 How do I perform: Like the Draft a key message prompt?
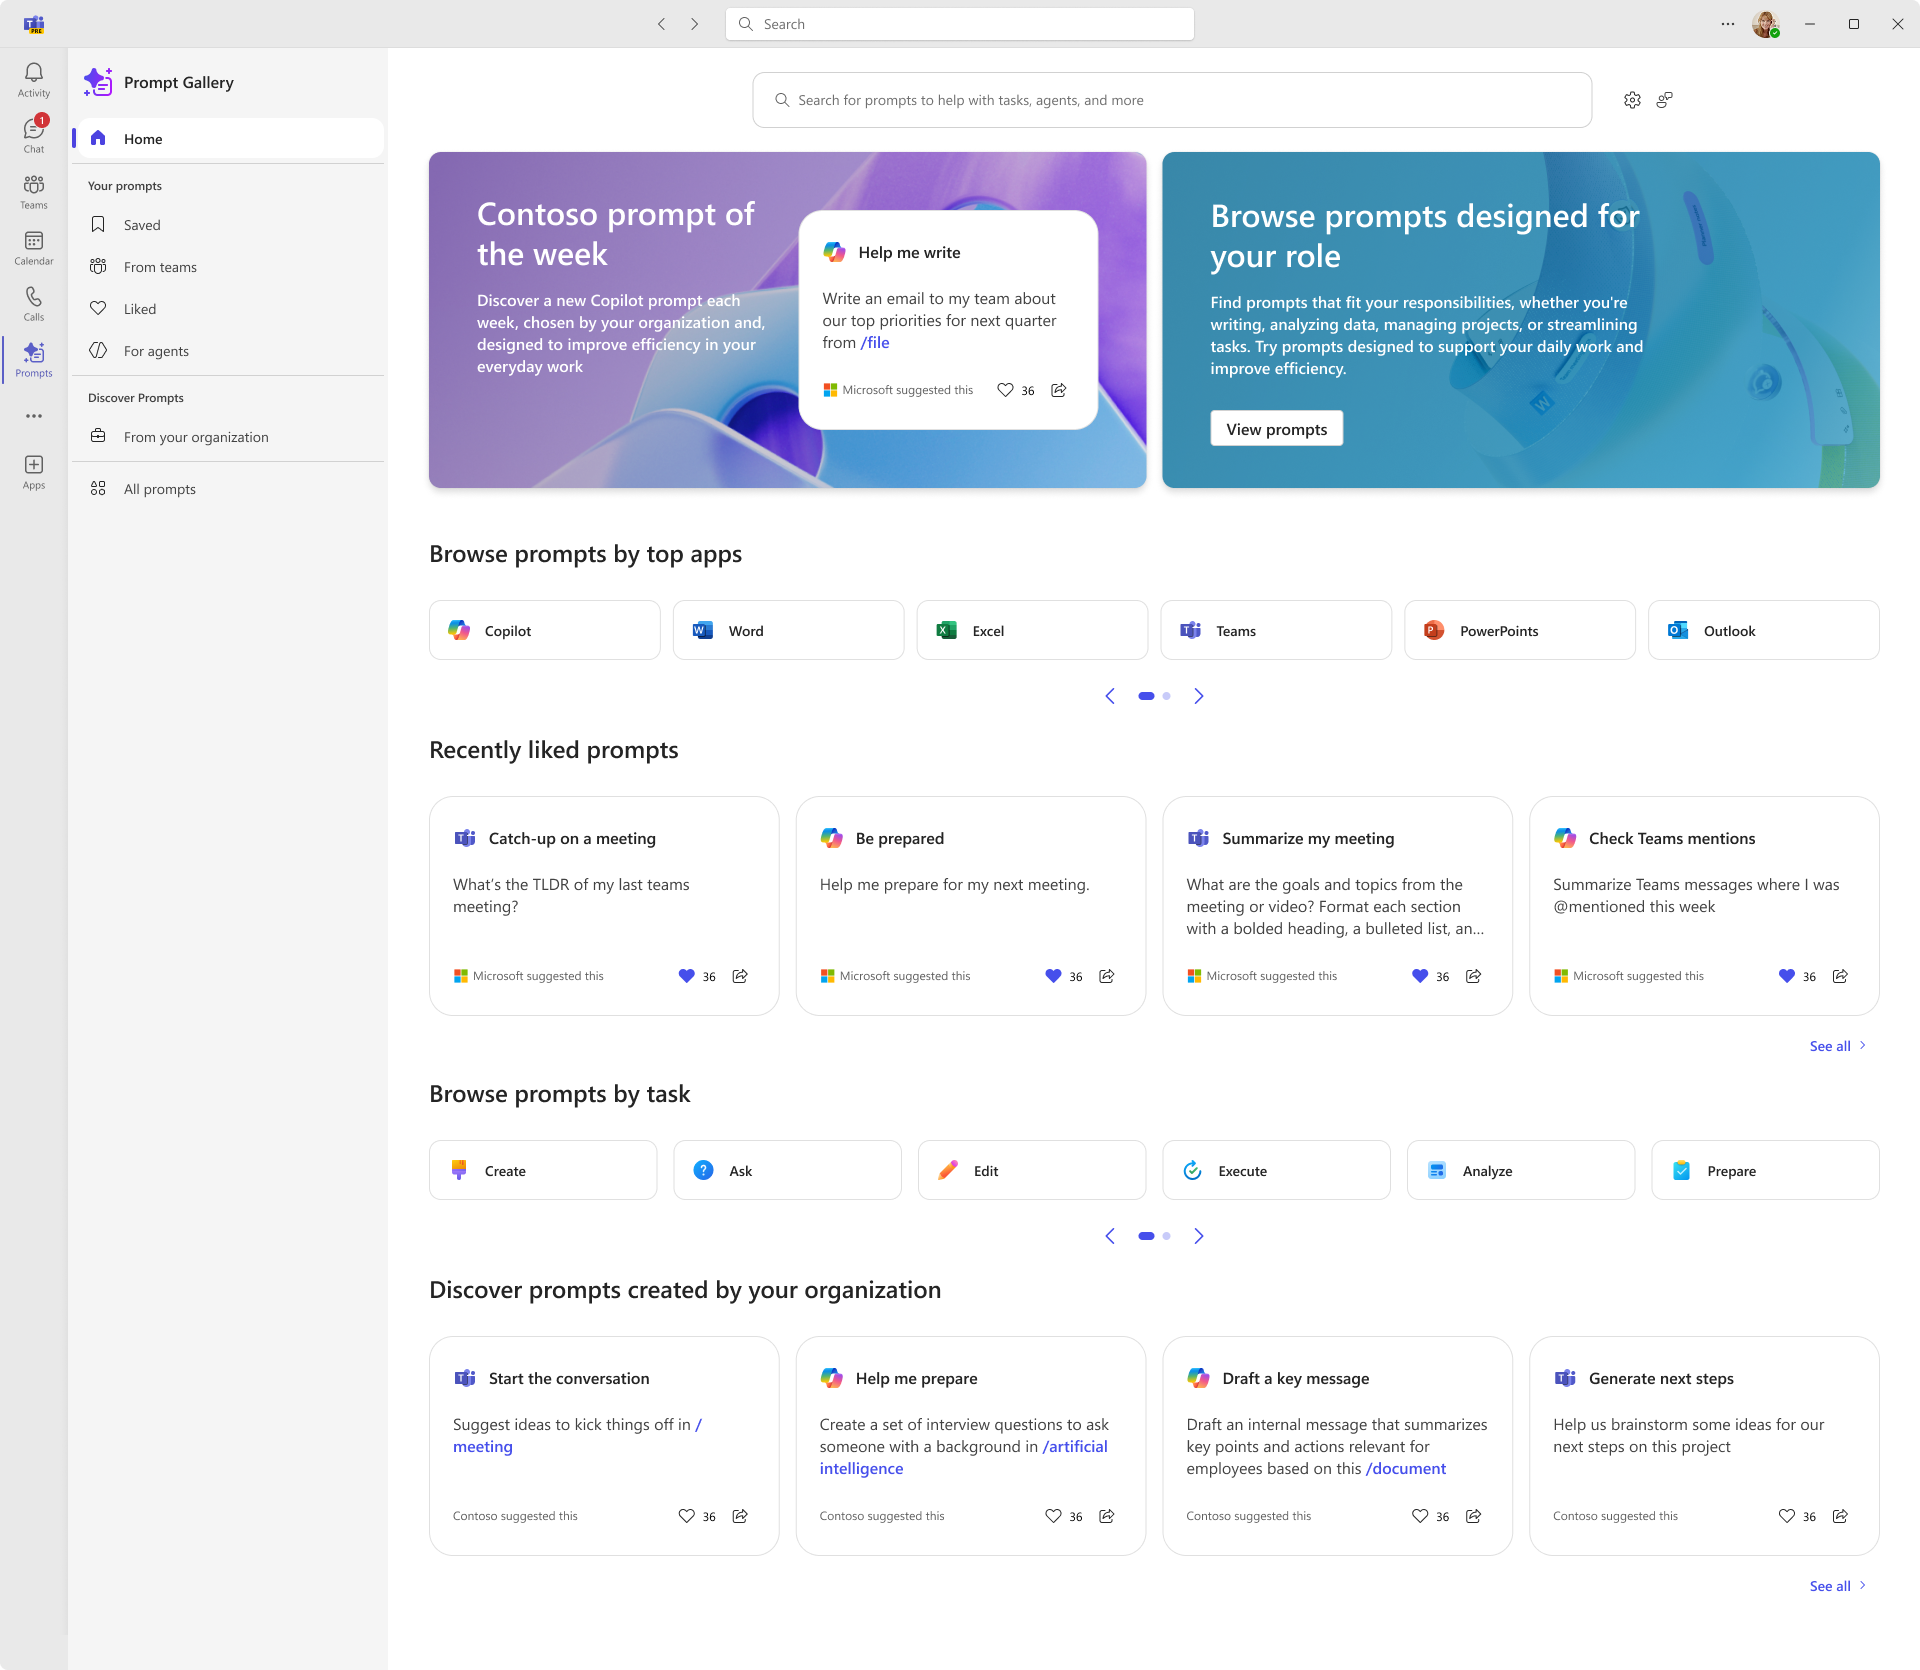click(1420, 1516)
